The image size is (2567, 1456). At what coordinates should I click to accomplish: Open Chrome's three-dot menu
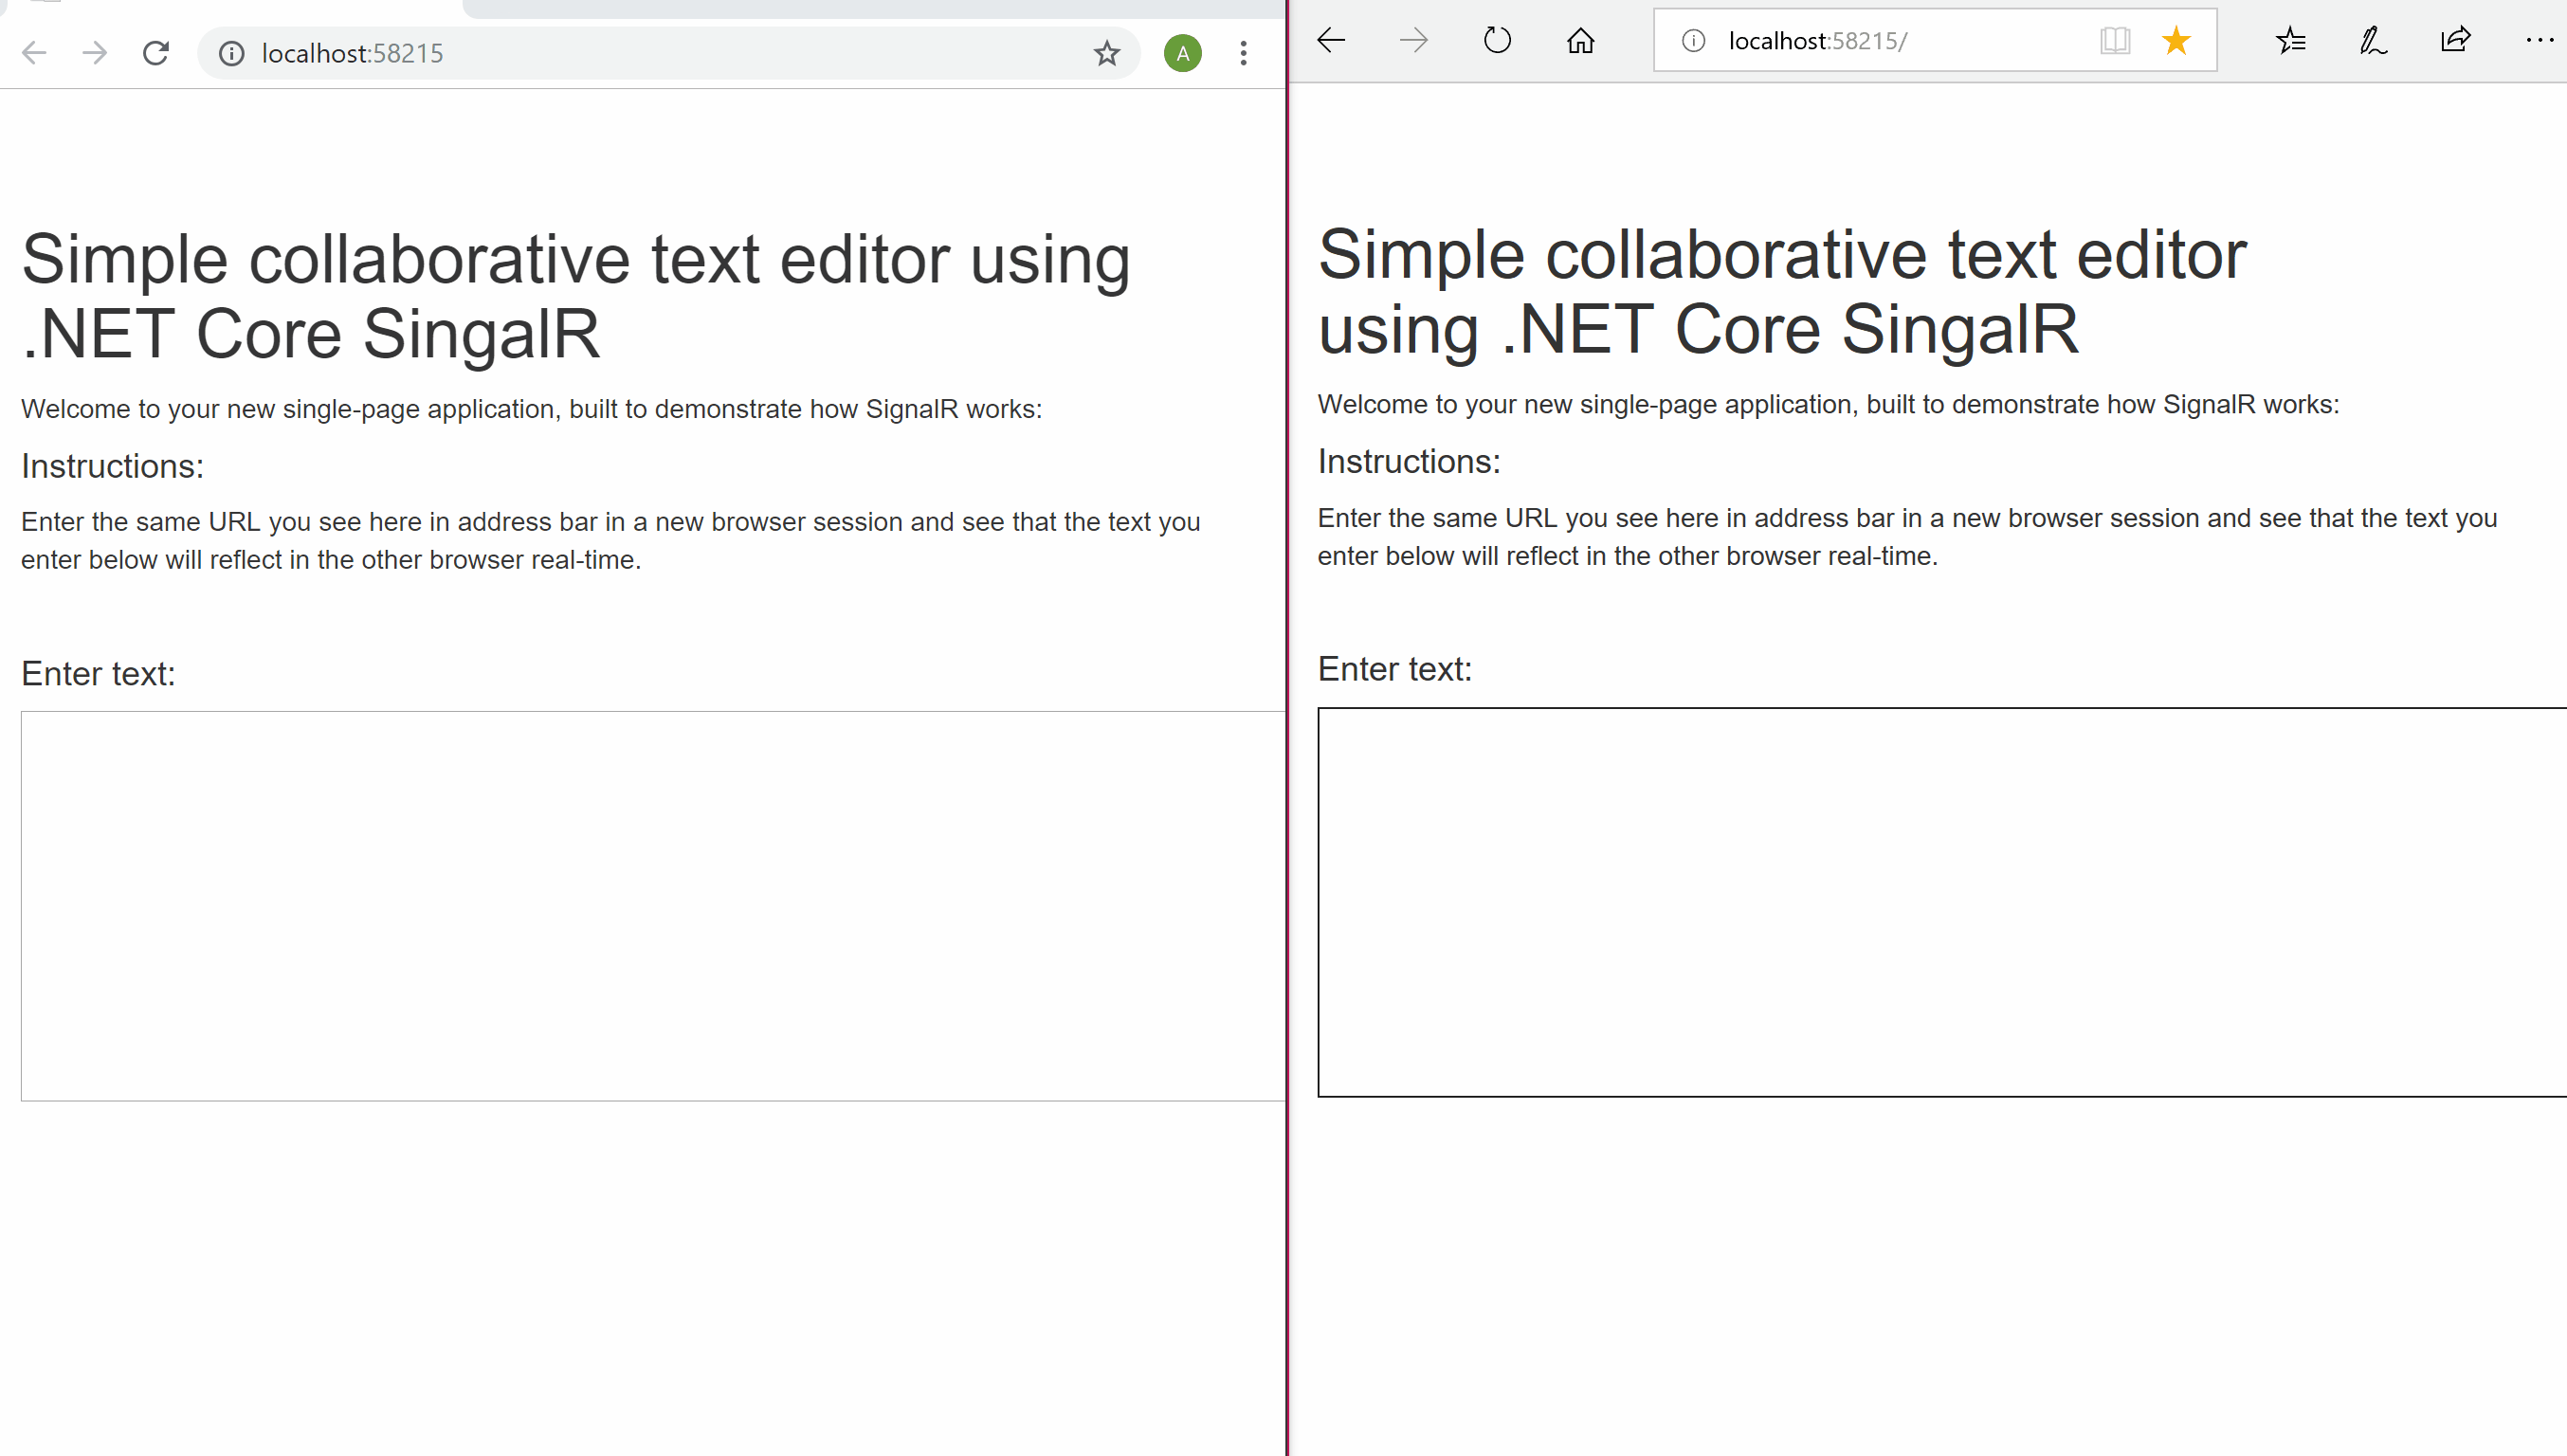(1243, 53)
